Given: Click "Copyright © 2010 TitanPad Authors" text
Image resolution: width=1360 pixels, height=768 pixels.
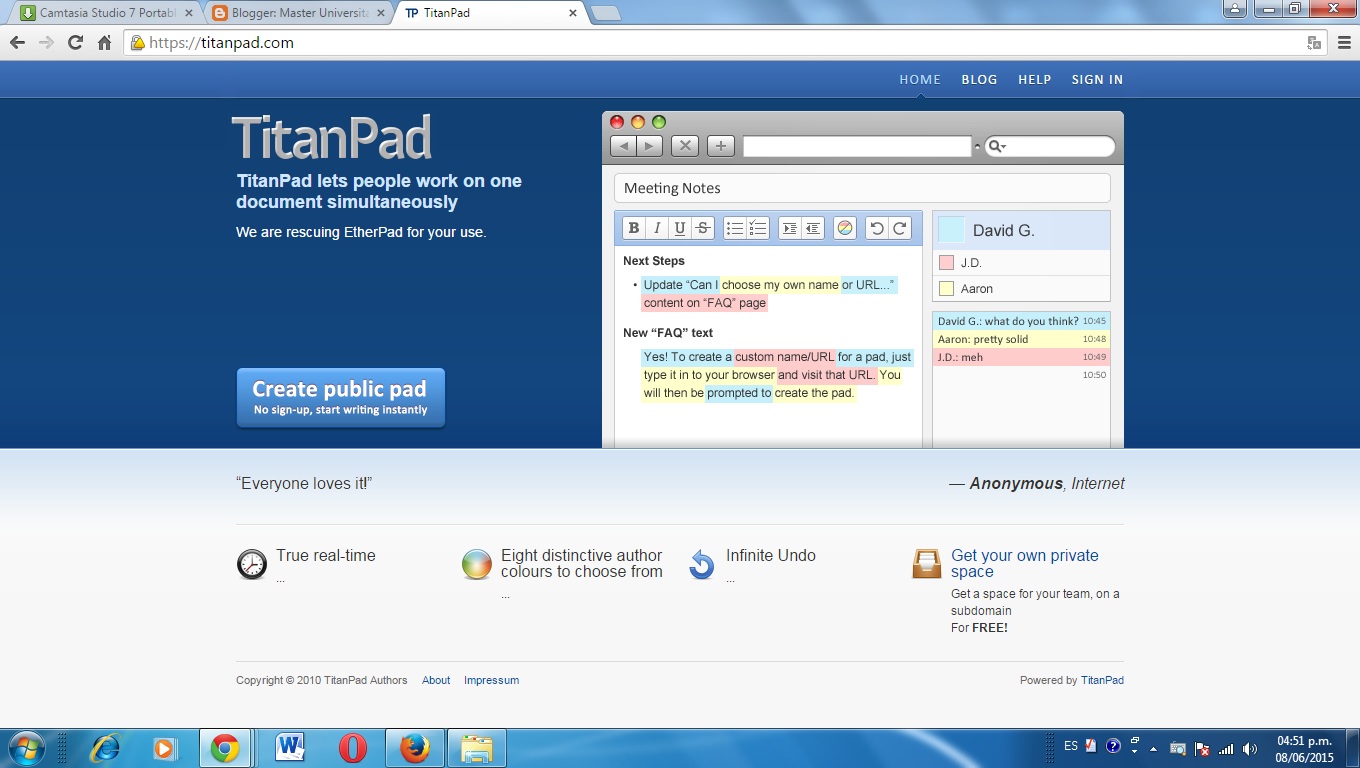Looking at the screenshot, I should (322, 680).
